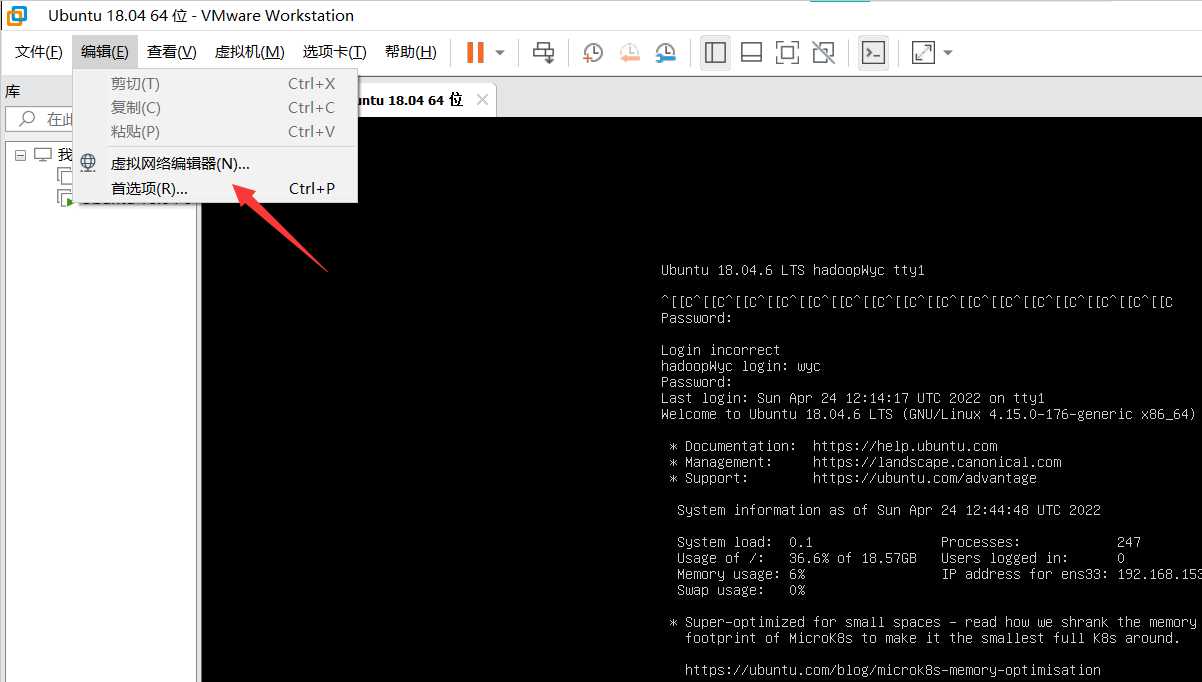1202x682 pixels.
Task: Click the "Users logged in: 0" entry
Action: pos(1033,558)
